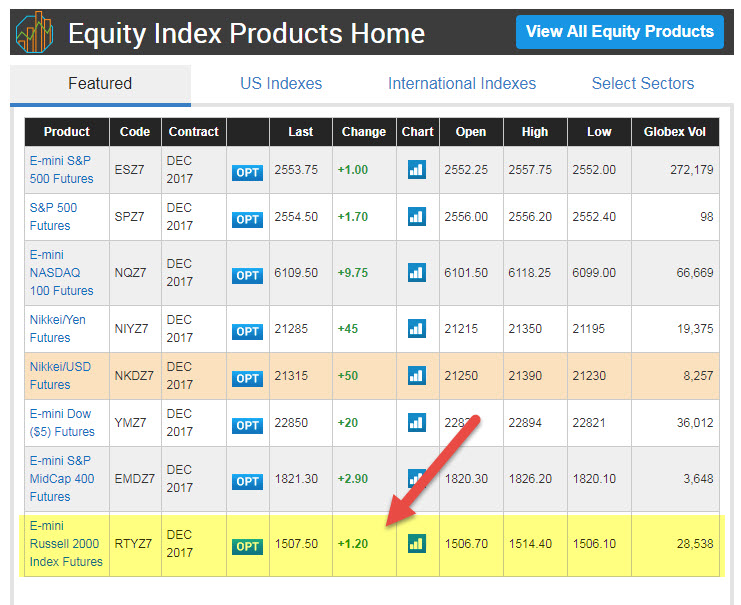Switch to Select Sectors tab
741x605 pixels.
[643, 84]
